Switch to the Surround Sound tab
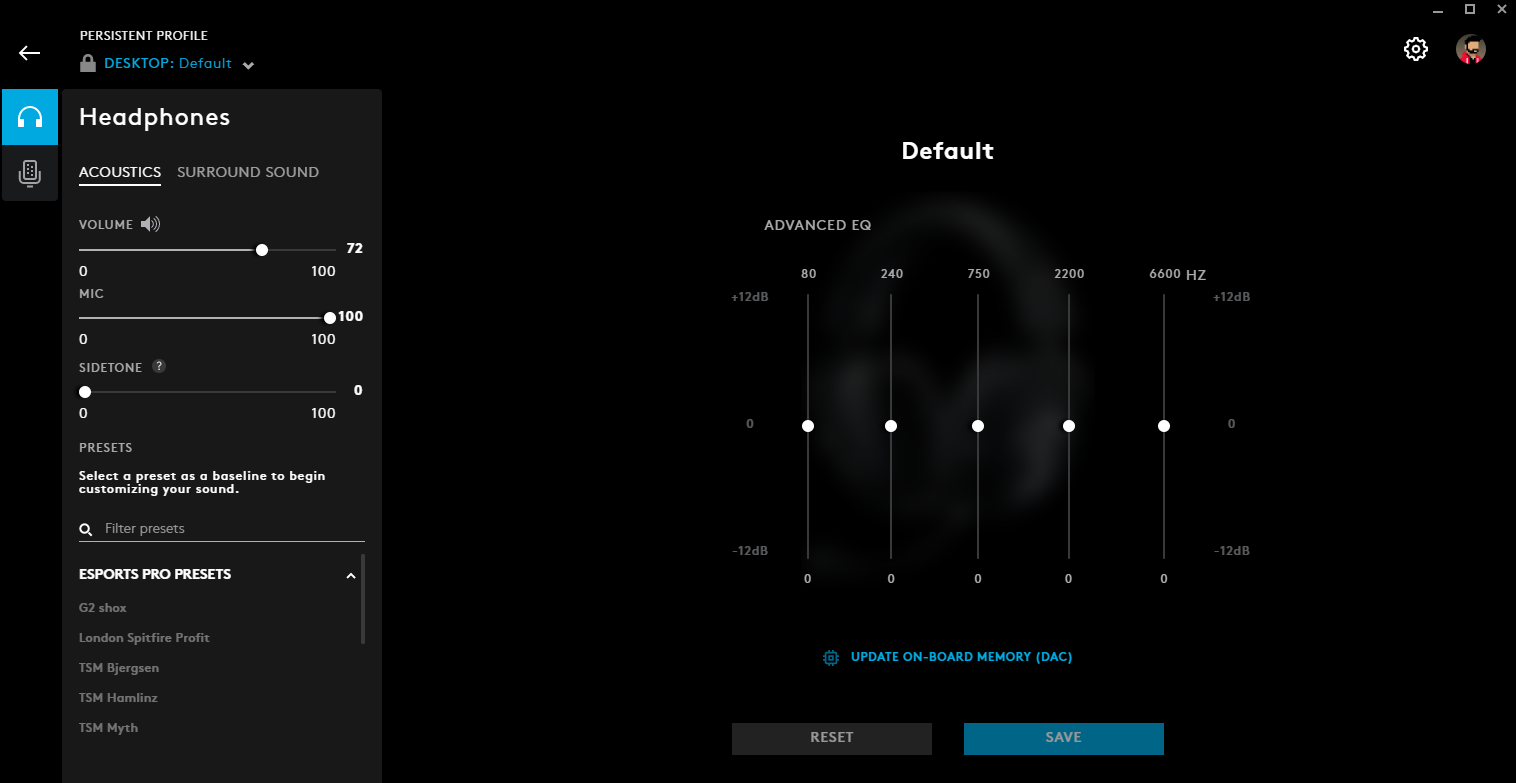 tap(248, 172)
